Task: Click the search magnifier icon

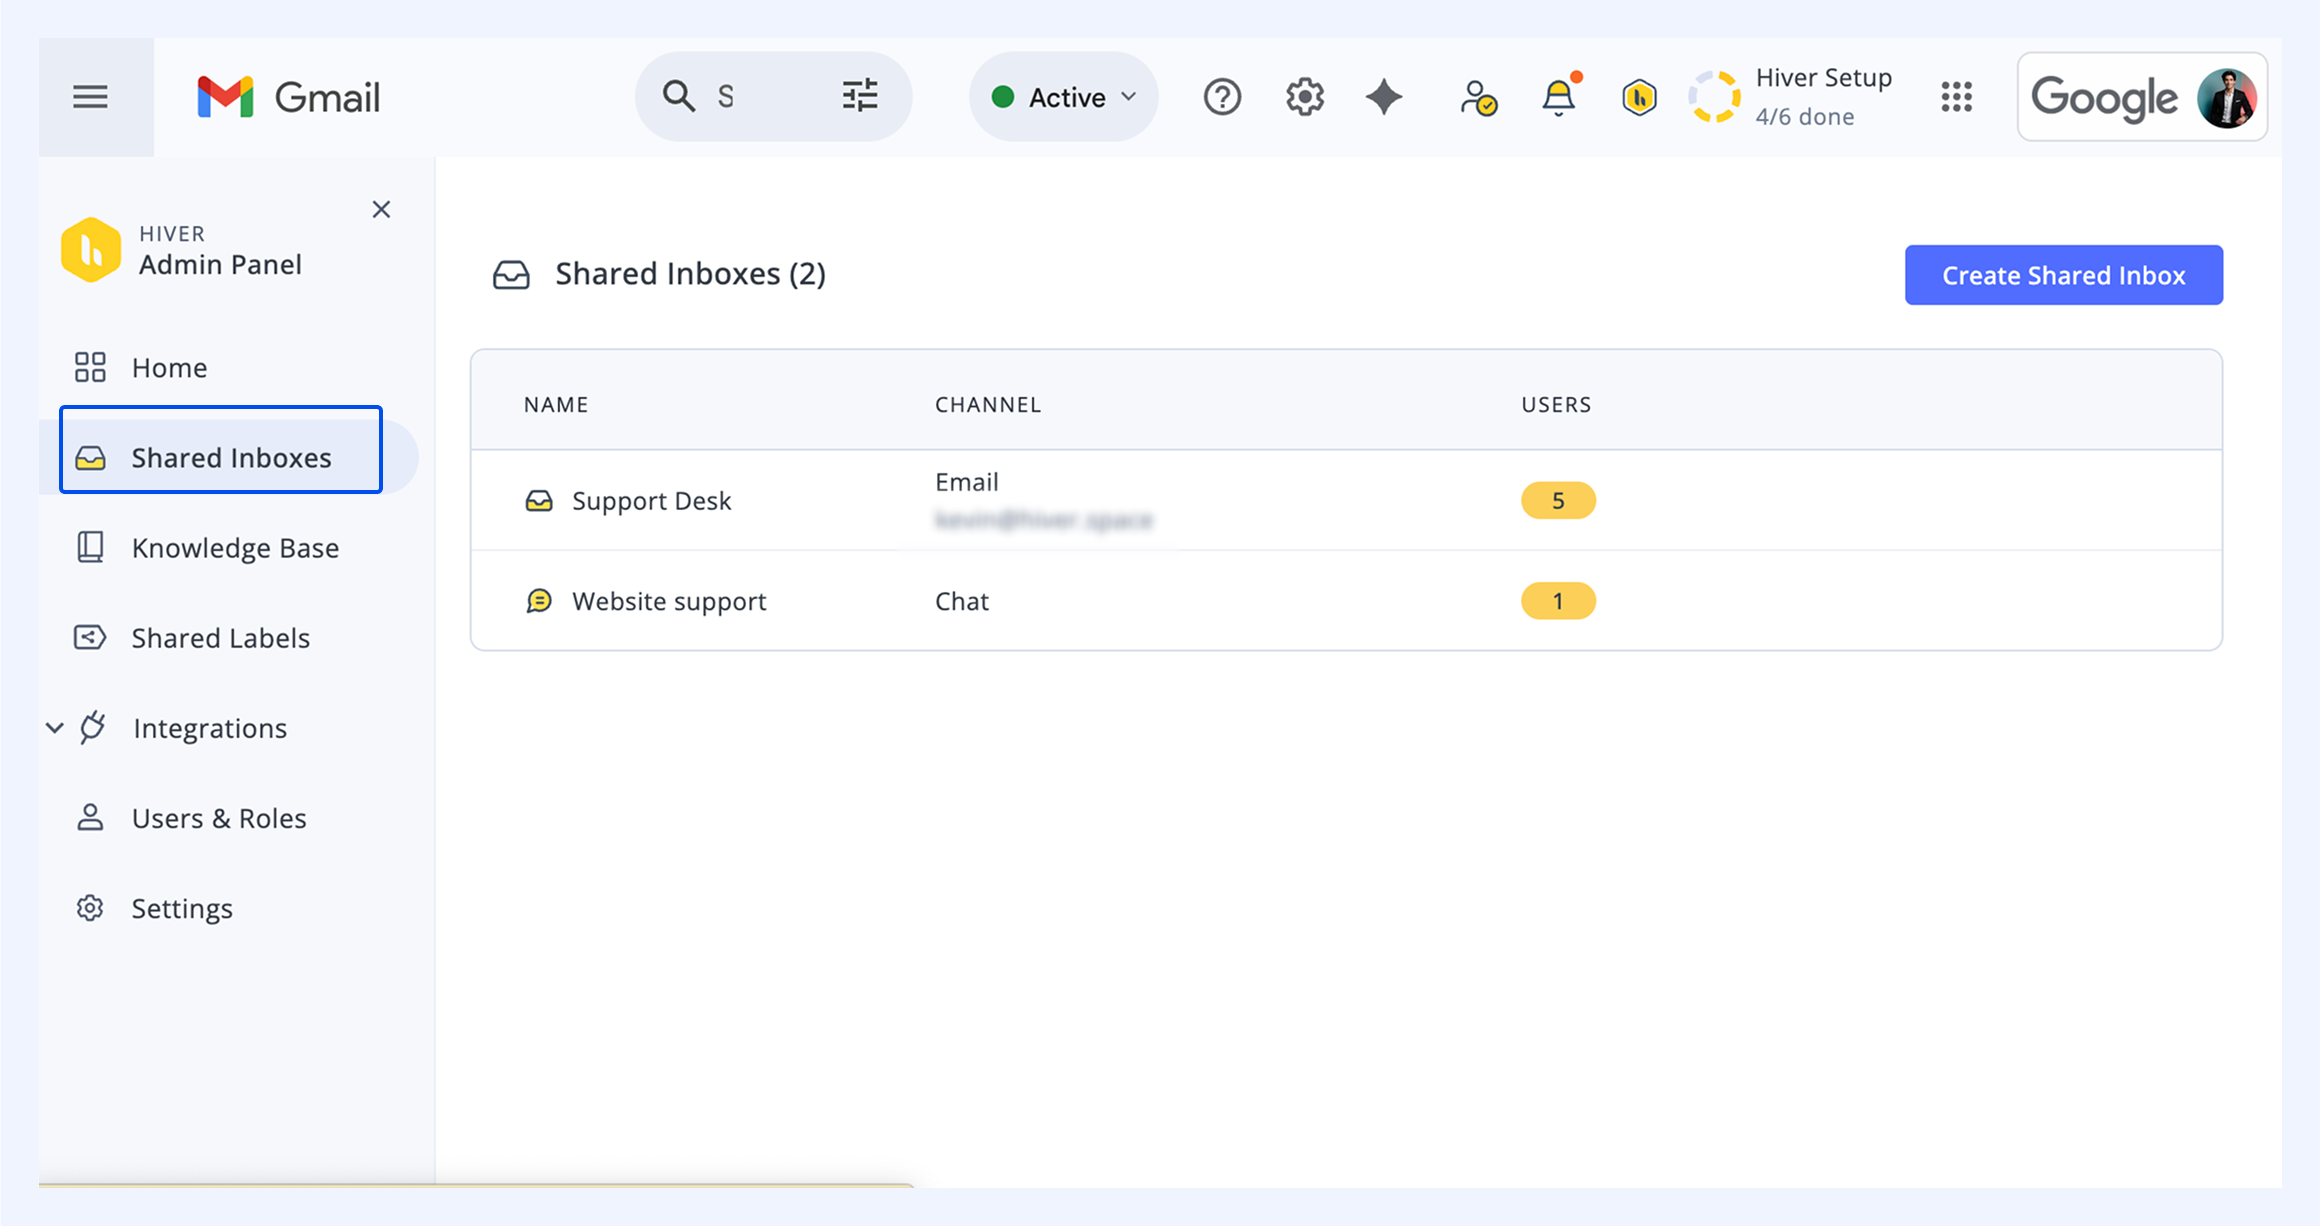Action: (678, 96)
